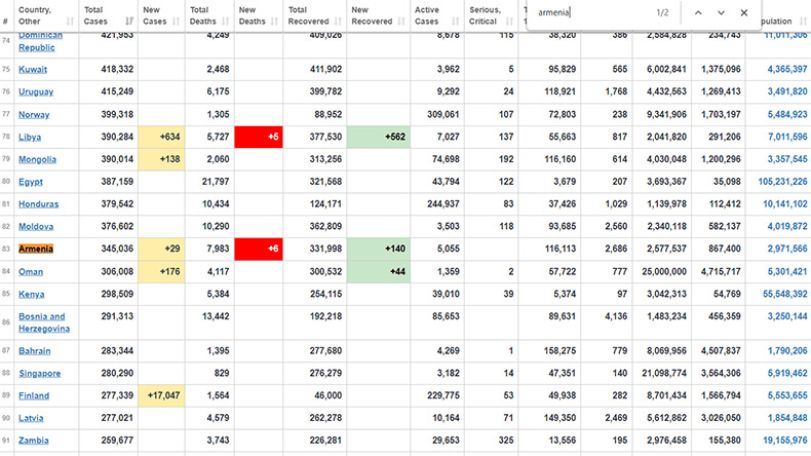
Task: Sort by Serious, Critical column icon
Action: tap(509, 21)
